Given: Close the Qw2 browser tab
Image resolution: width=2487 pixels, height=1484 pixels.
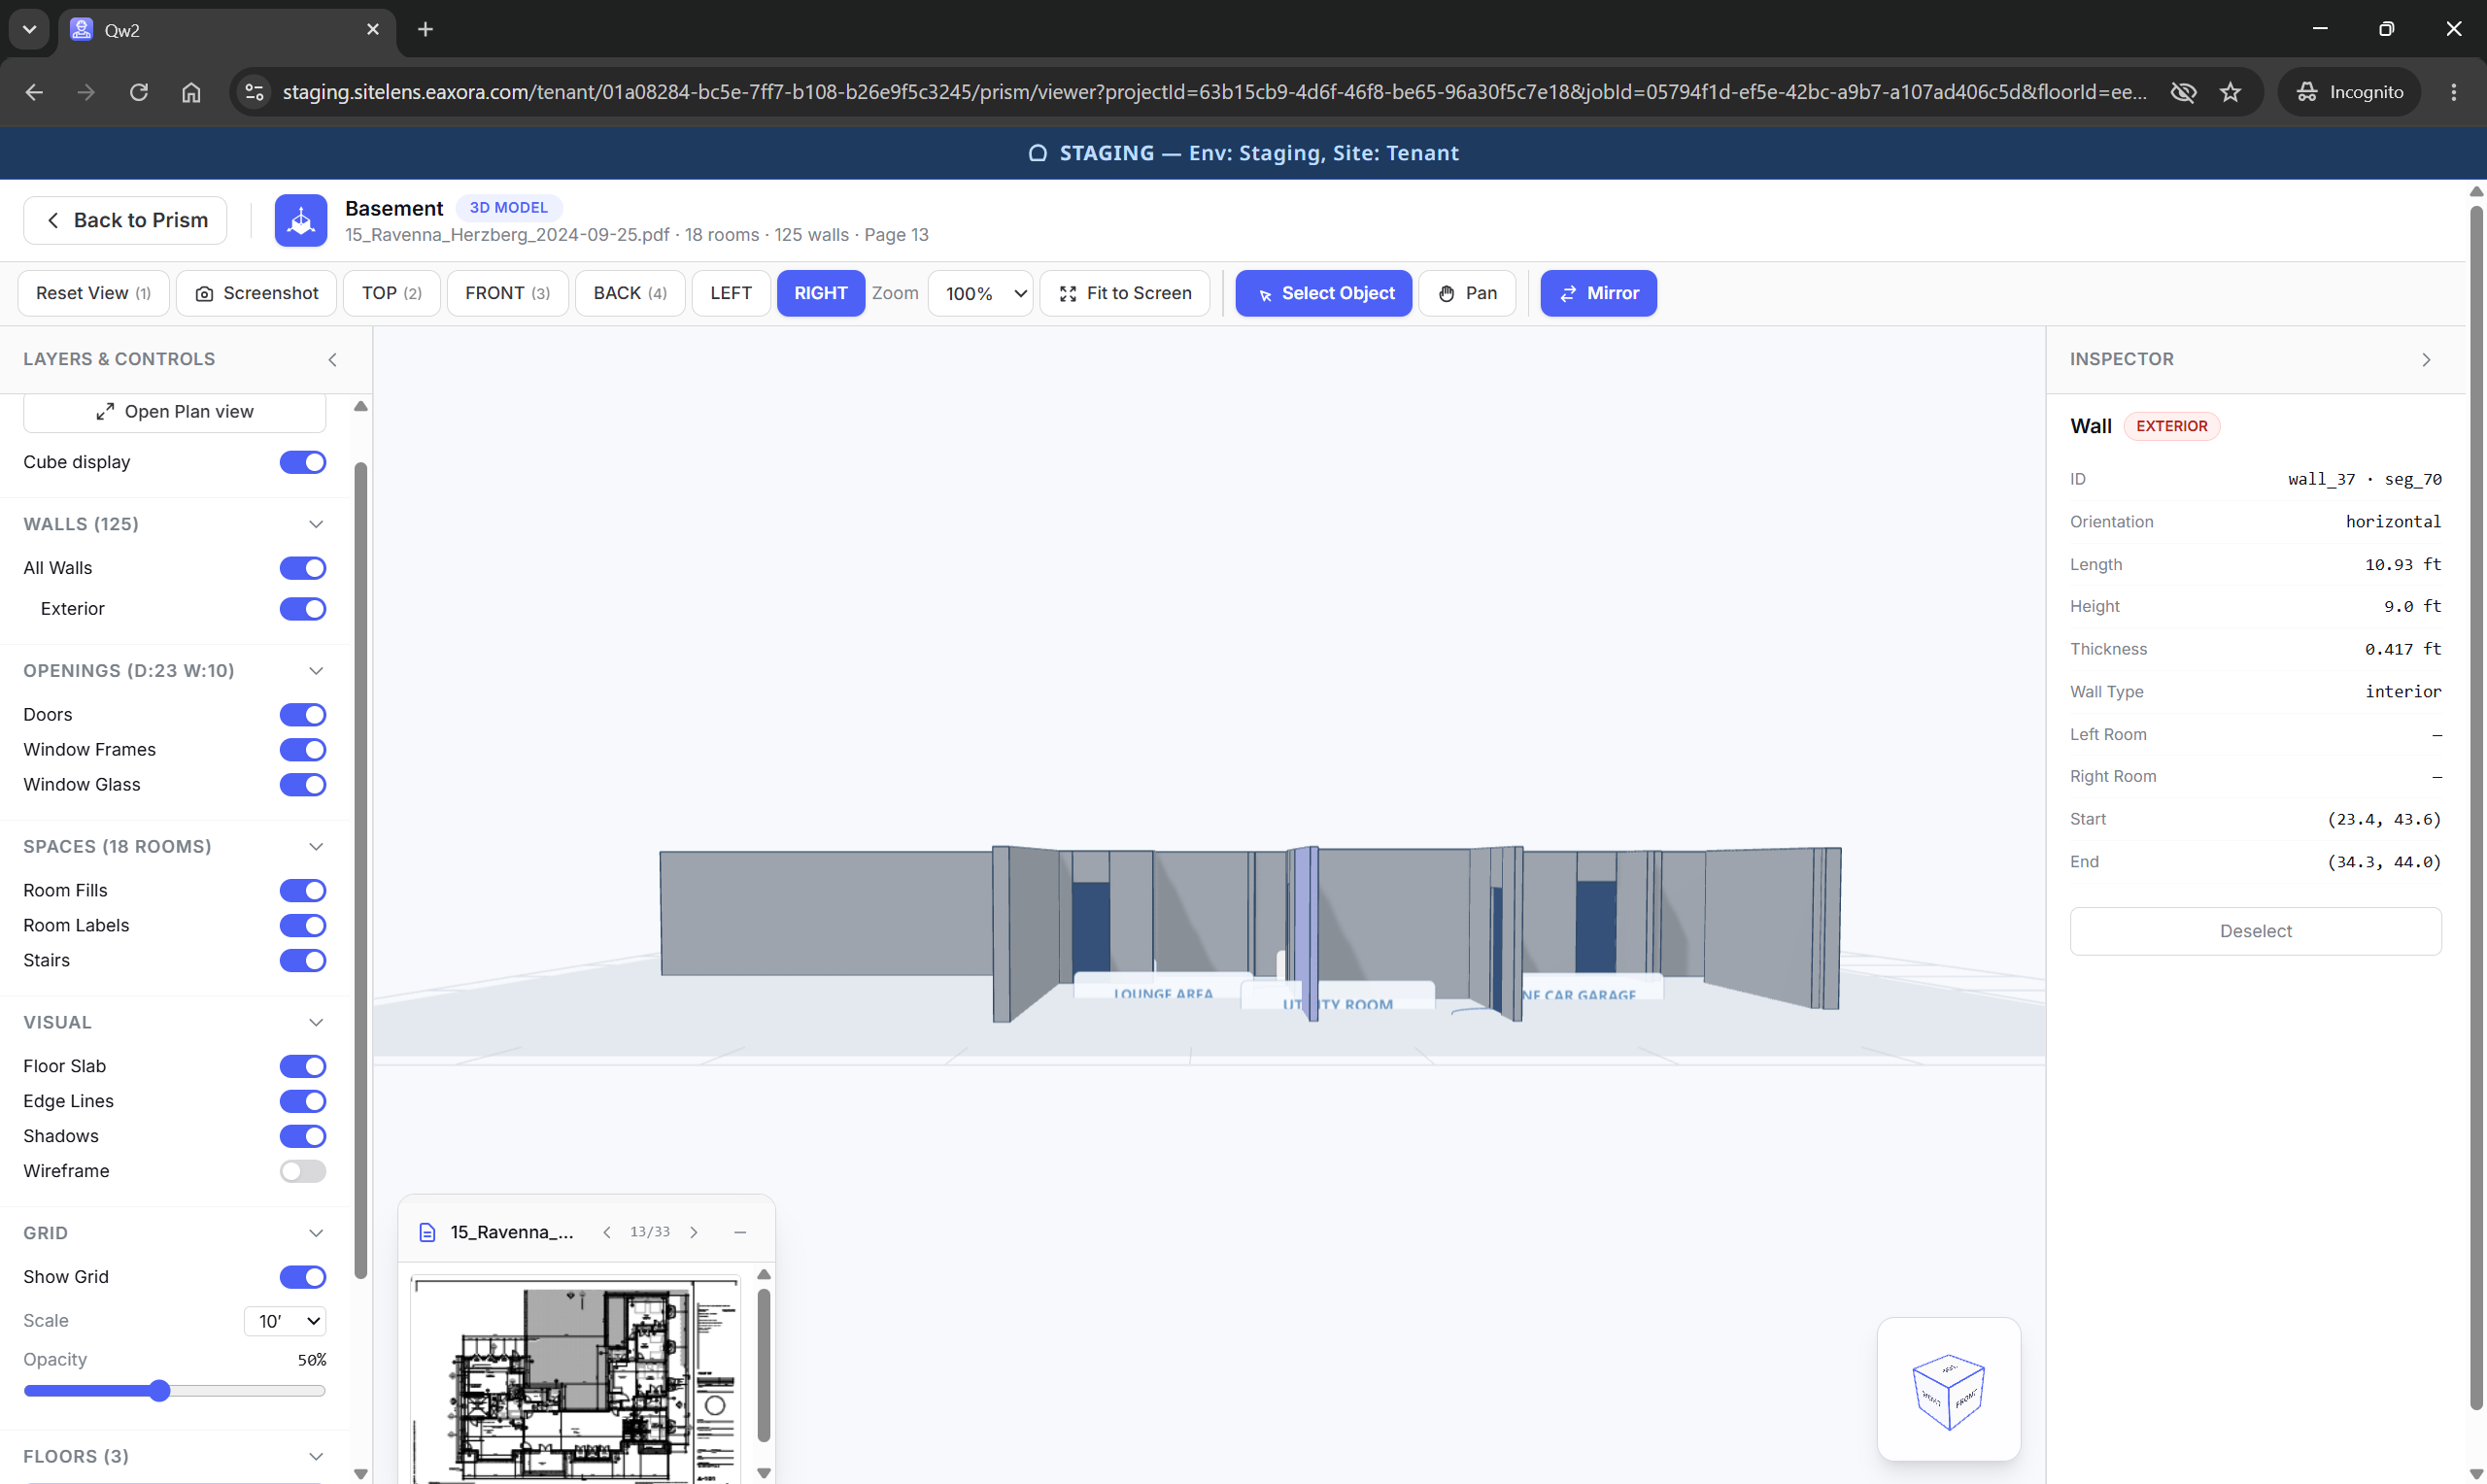Looking at the screenshot, I should pyautogui.click(x=373, y=29).
